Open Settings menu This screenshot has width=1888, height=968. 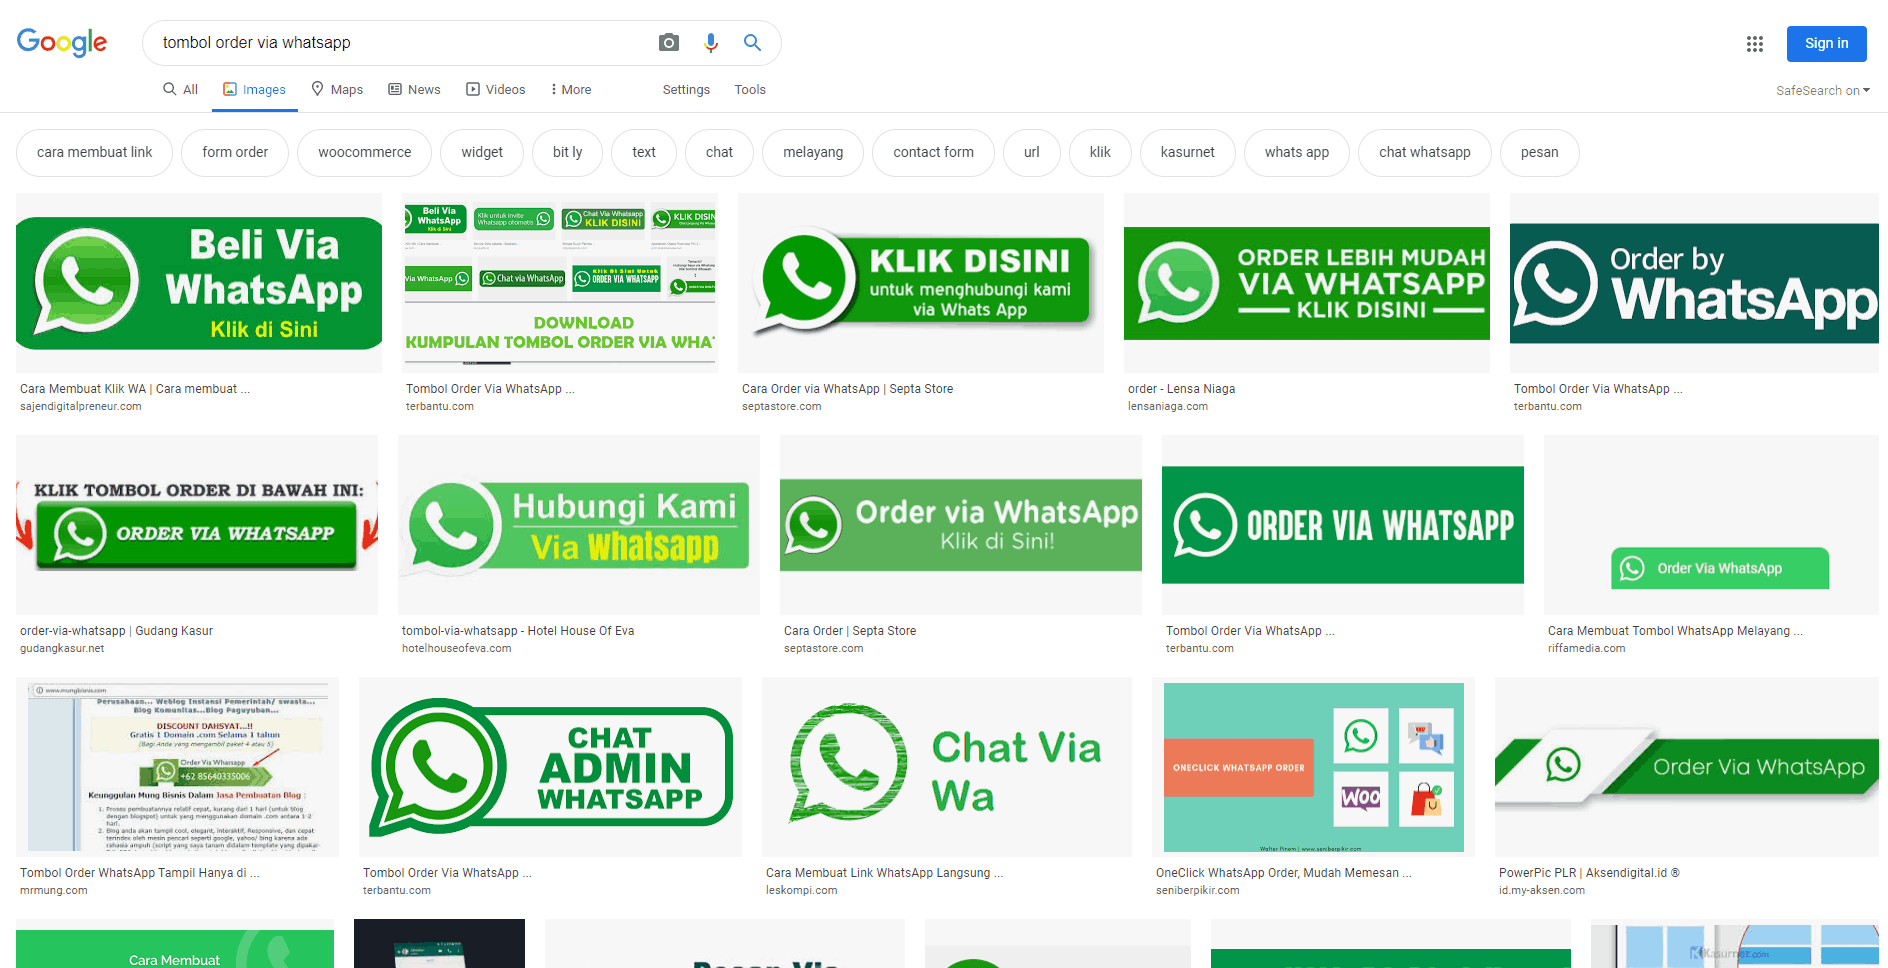686,90
